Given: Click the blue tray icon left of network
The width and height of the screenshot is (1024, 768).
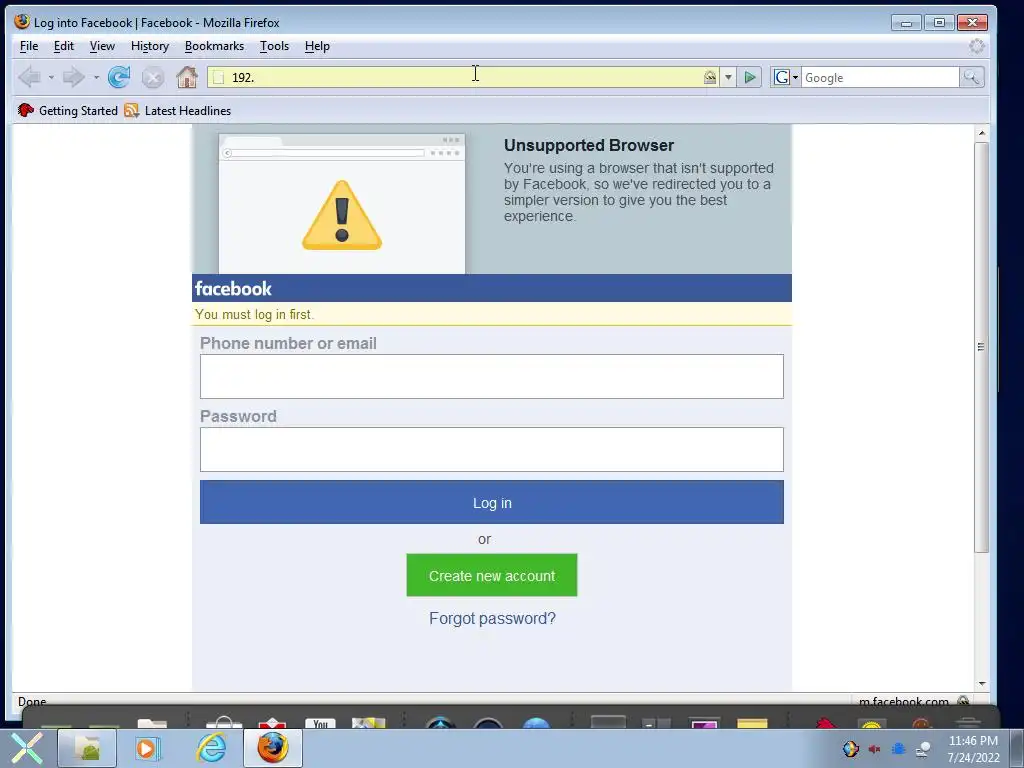Looking at the screenshot, I should pos(899,749).
